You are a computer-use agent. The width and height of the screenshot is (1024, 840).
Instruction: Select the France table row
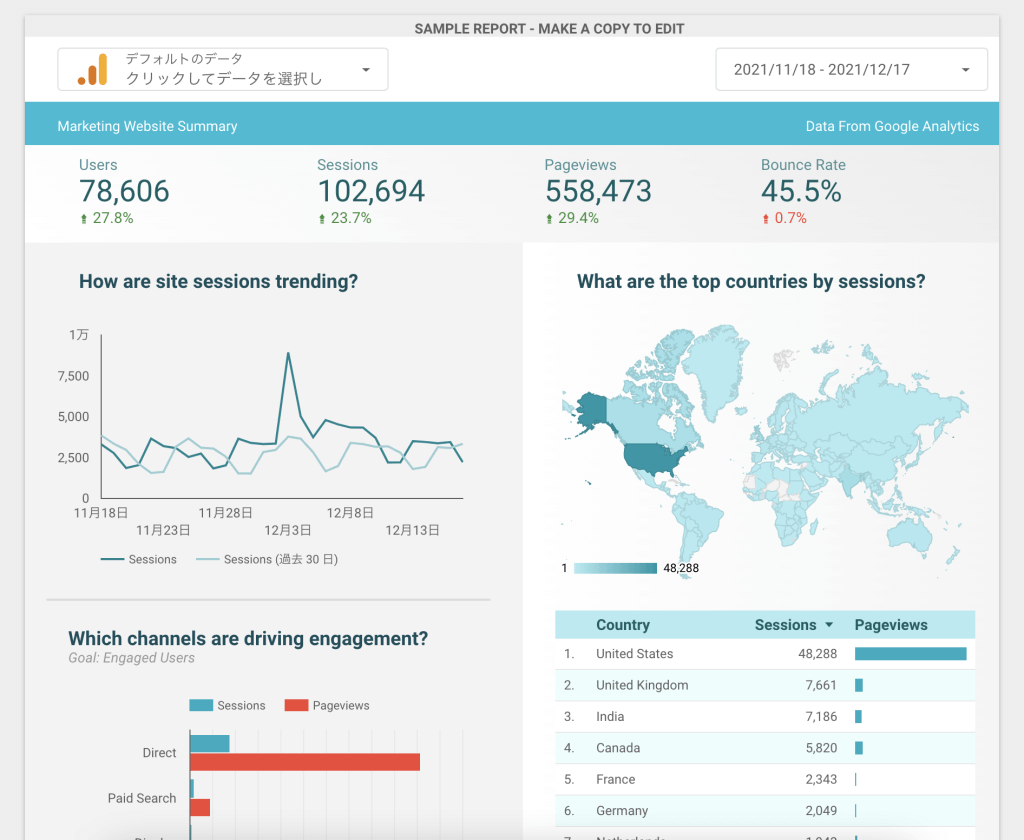click(x=765, y=779)
